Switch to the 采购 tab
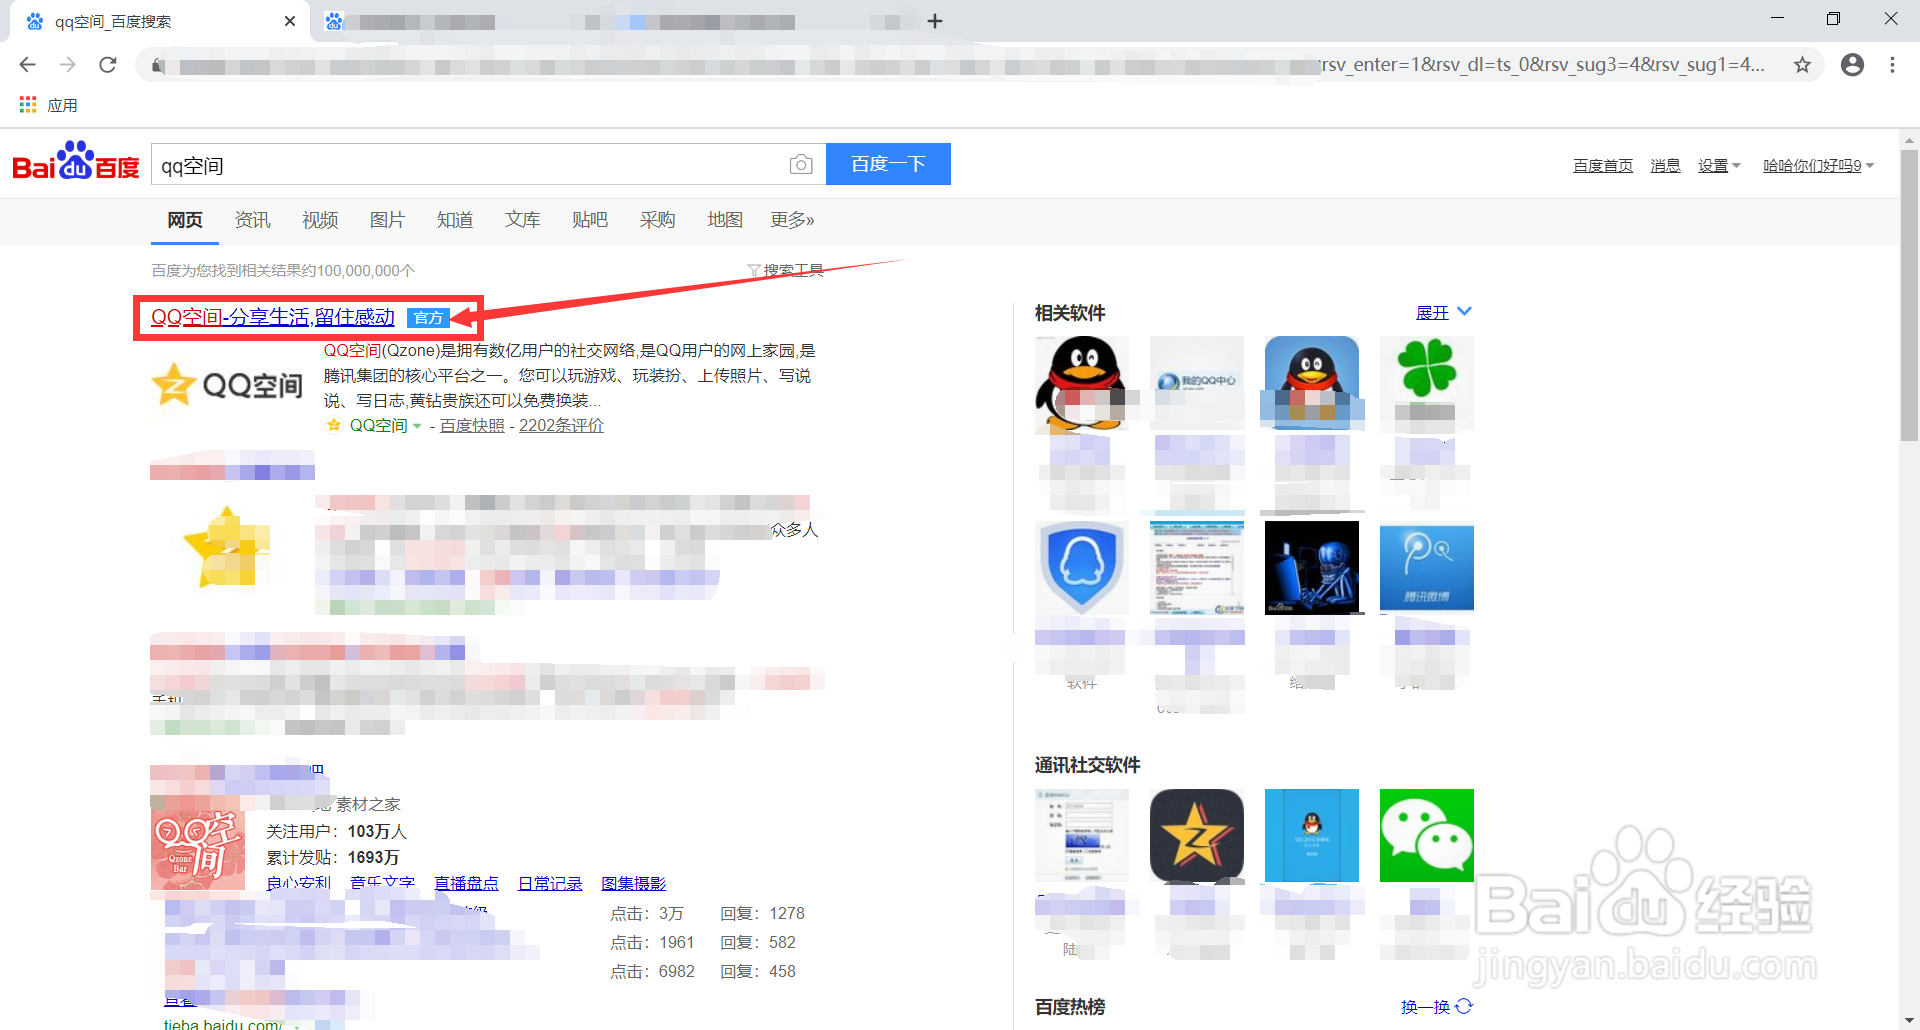Screen dimensions: 1920x1030 tap(657, 220)
